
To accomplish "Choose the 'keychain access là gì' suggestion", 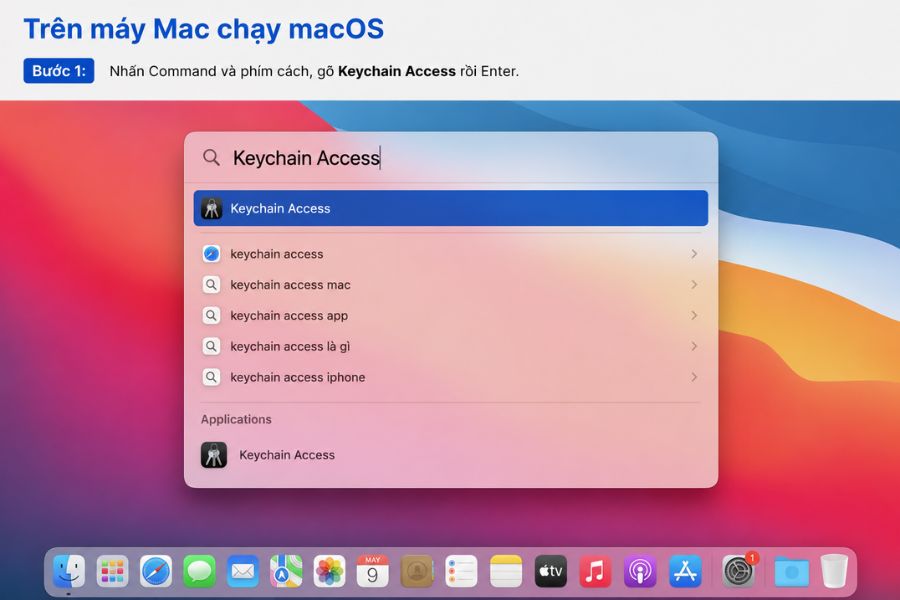I will coord(451,346).
